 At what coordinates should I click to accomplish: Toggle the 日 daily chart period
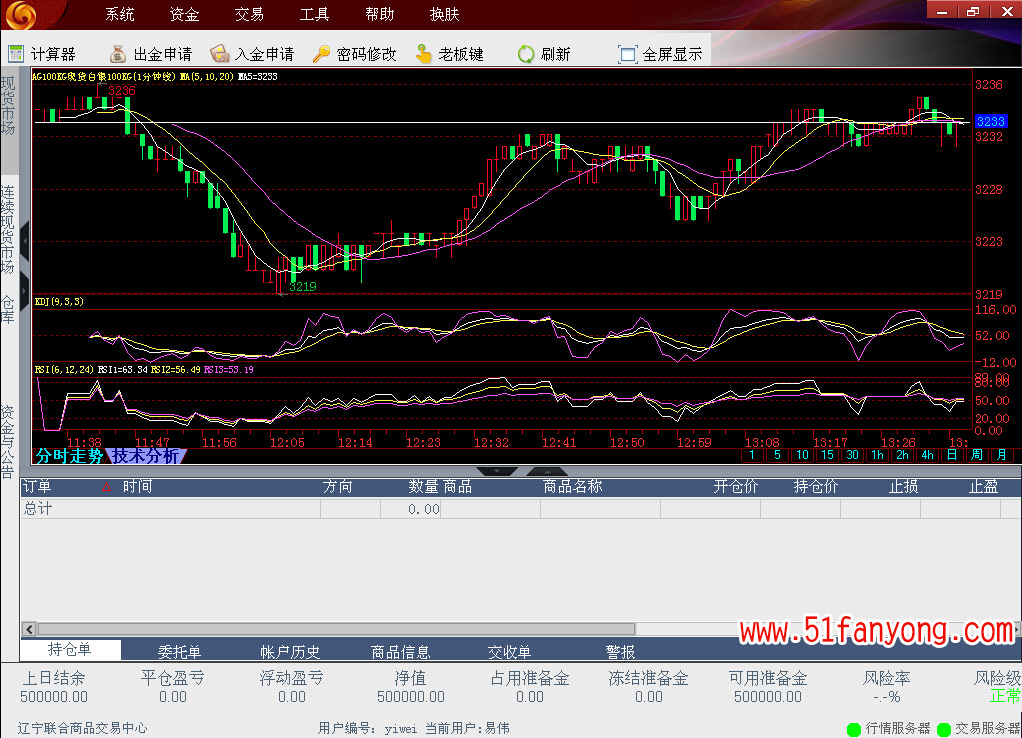pyautogui.click(x=951, y=455)
